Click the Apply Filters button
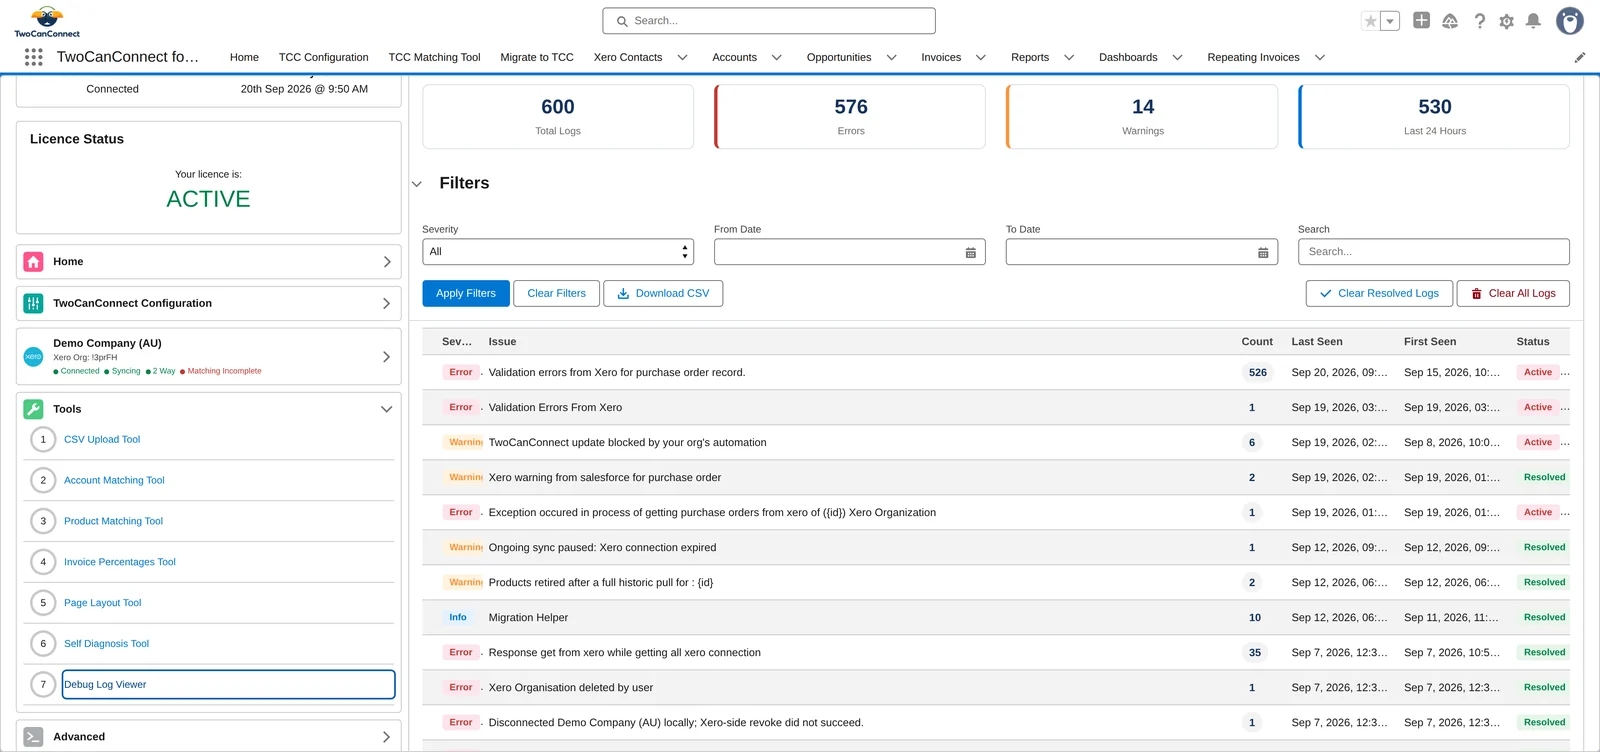Image resolution: width=1600 pixels, height=752 pixels. tap(466, 293)
